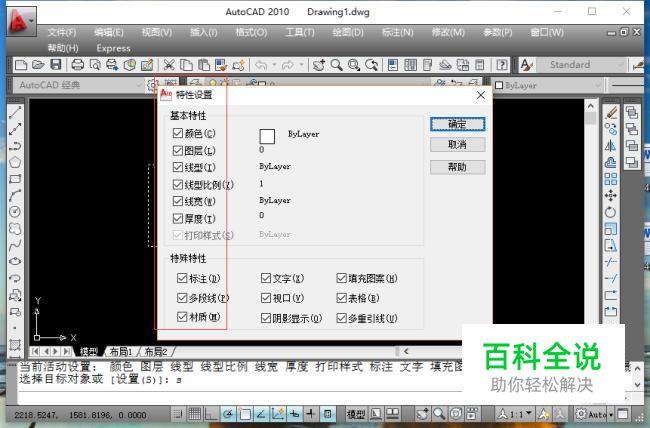
Task: Click the Plot Preview icon
Action: coord(95,65)
